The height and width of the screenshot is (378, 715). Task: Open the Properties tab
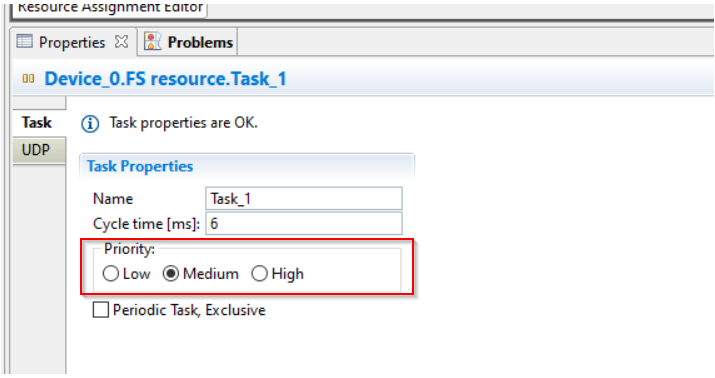pyautogui.click(x=73, y=42)
